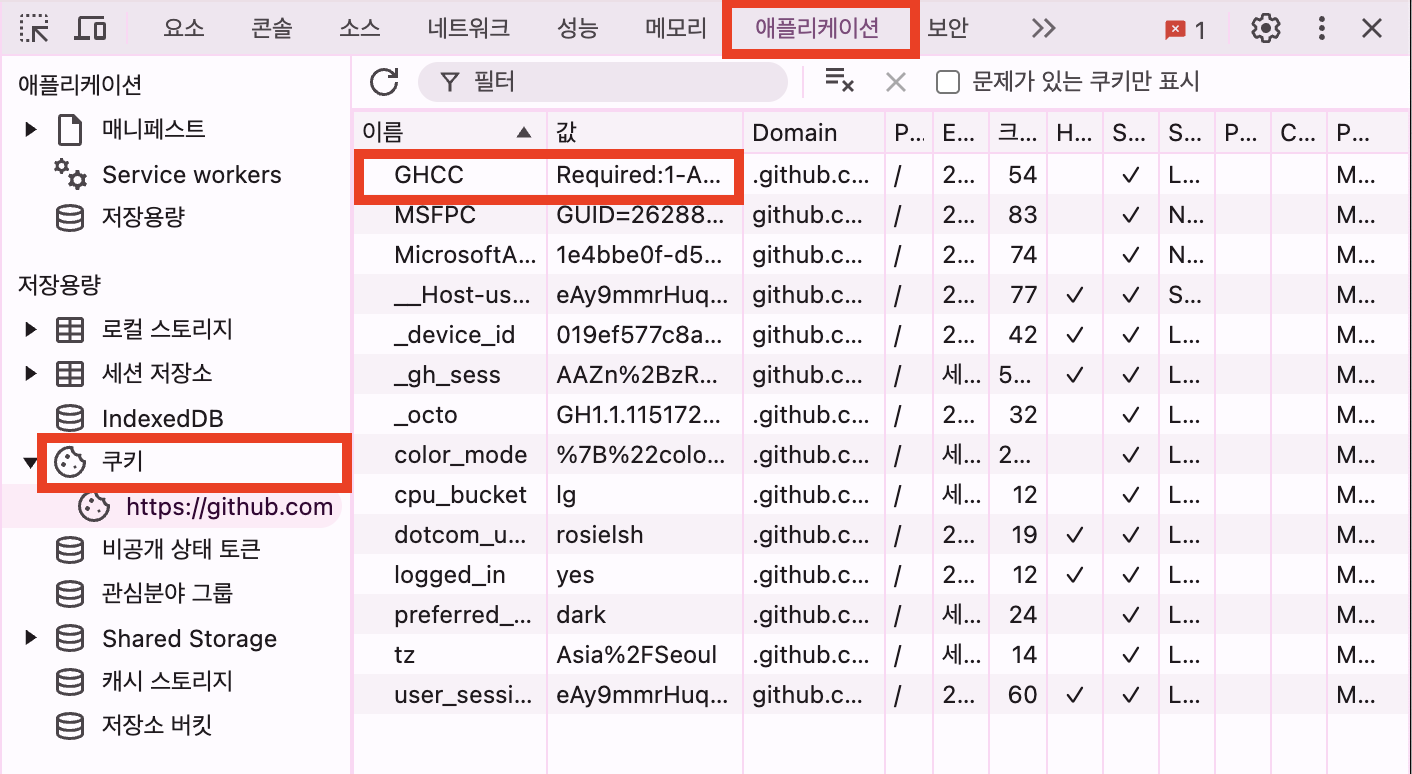Image resolution: width=1412 pixels, height=774 pixels.
Task: Select the color_mode cookie name
Action: tap(460, 455)
